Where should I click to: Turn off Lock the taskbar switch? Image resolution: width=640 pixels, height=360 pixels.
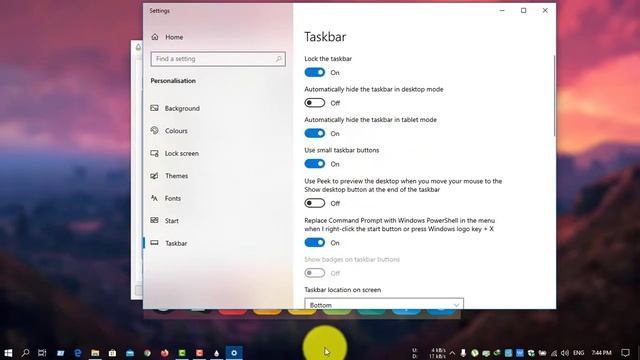(x=315, y=72)
